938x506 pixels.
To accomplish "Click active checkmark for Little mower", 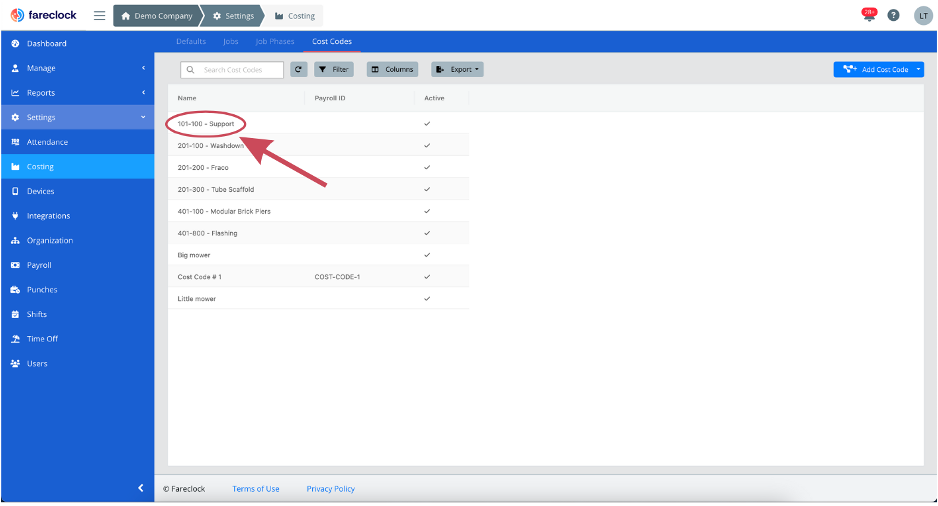I will click(x=427, y=298).
